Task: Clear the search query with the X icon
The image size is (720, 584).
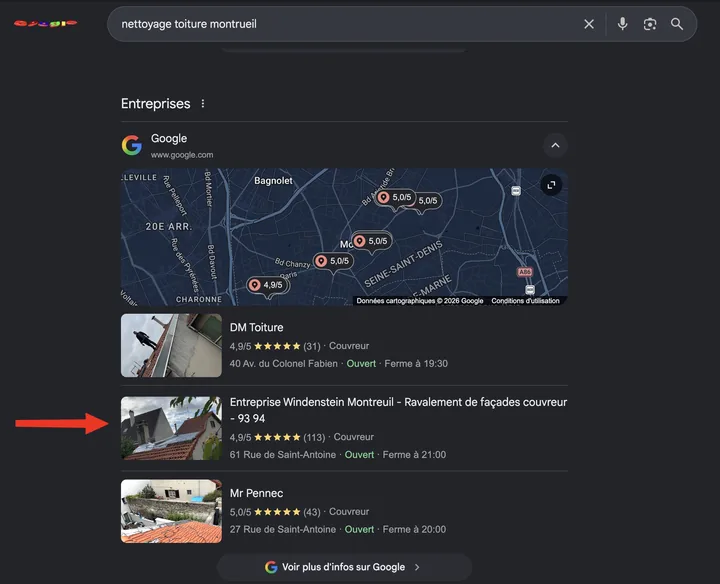Action: [x=589, y=24]
